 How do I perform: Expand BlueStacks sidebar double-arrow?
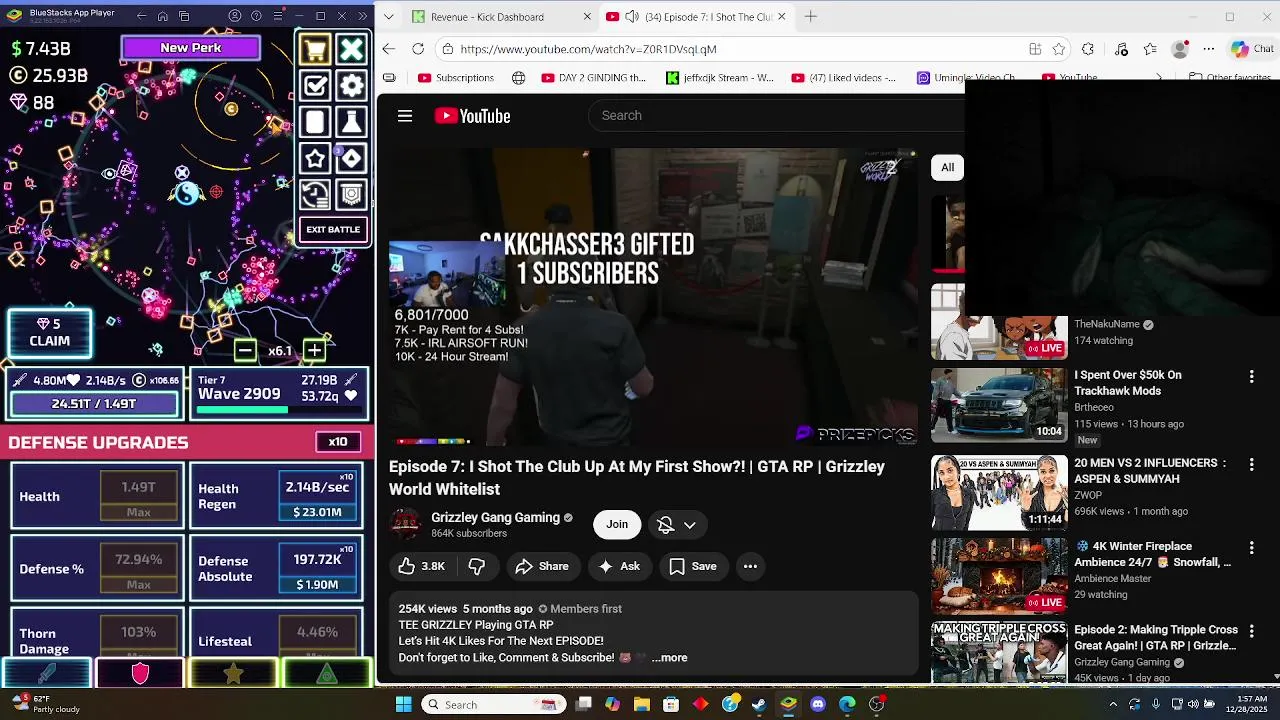363,16
